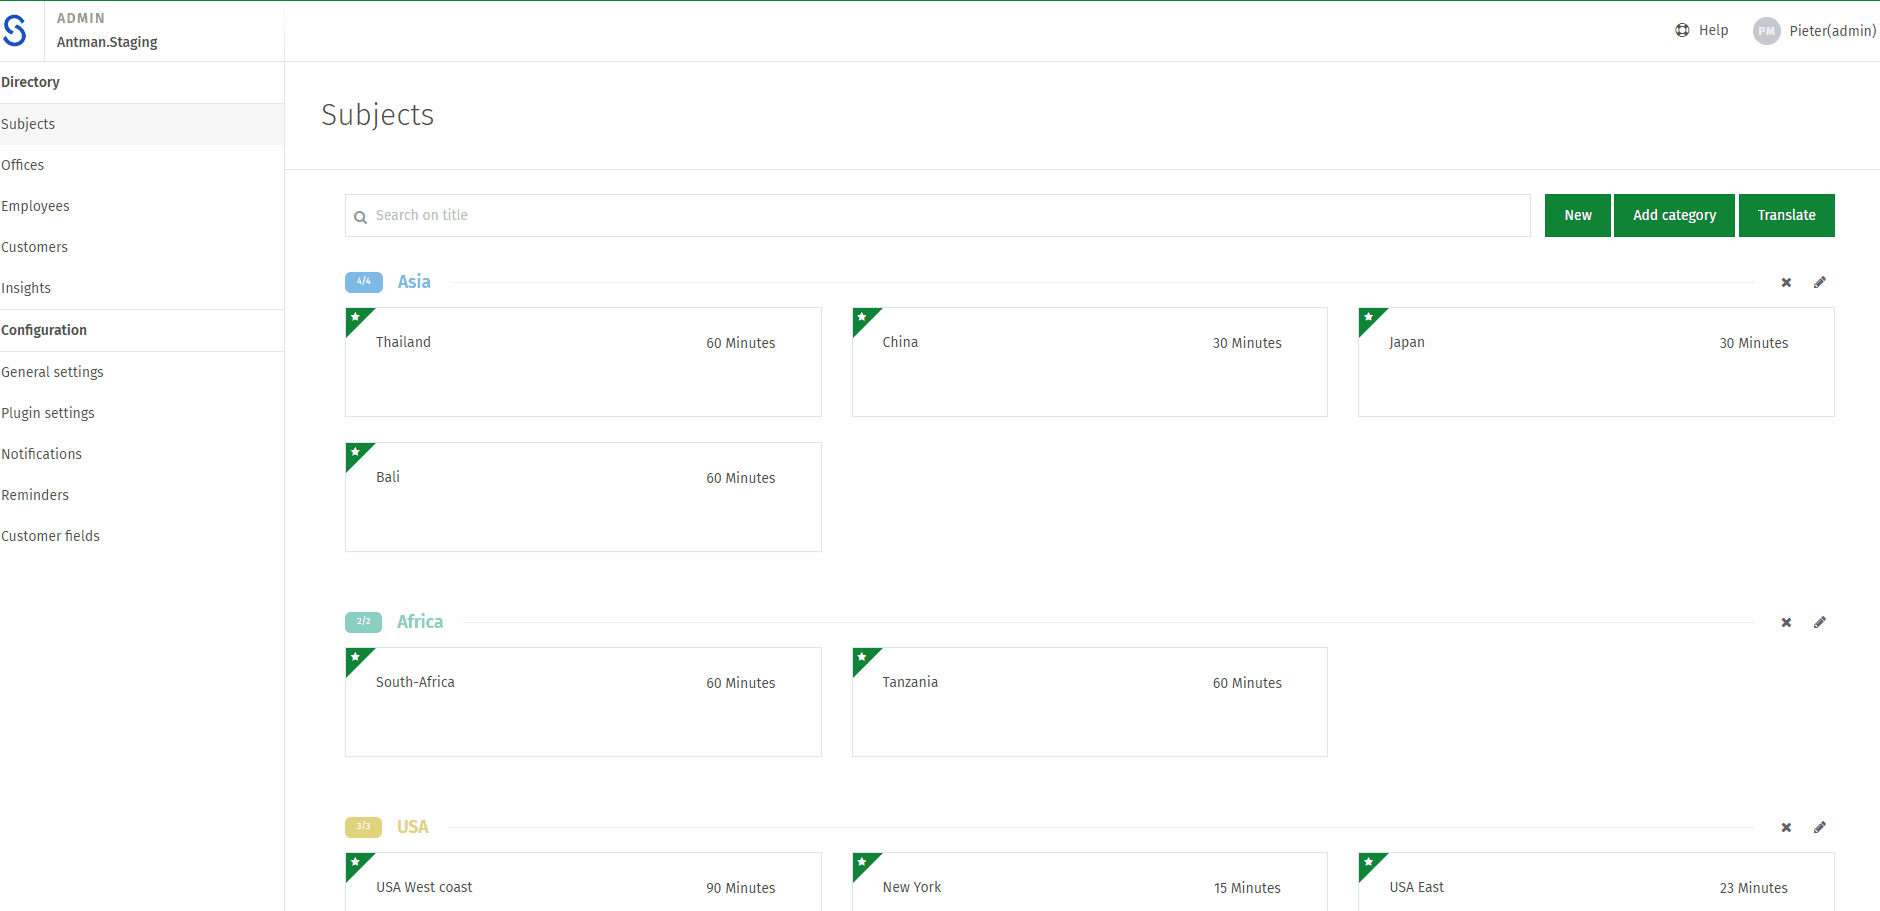
Task: Edit the USA category with its pencil icon
Action: [x=1820, y=828]
